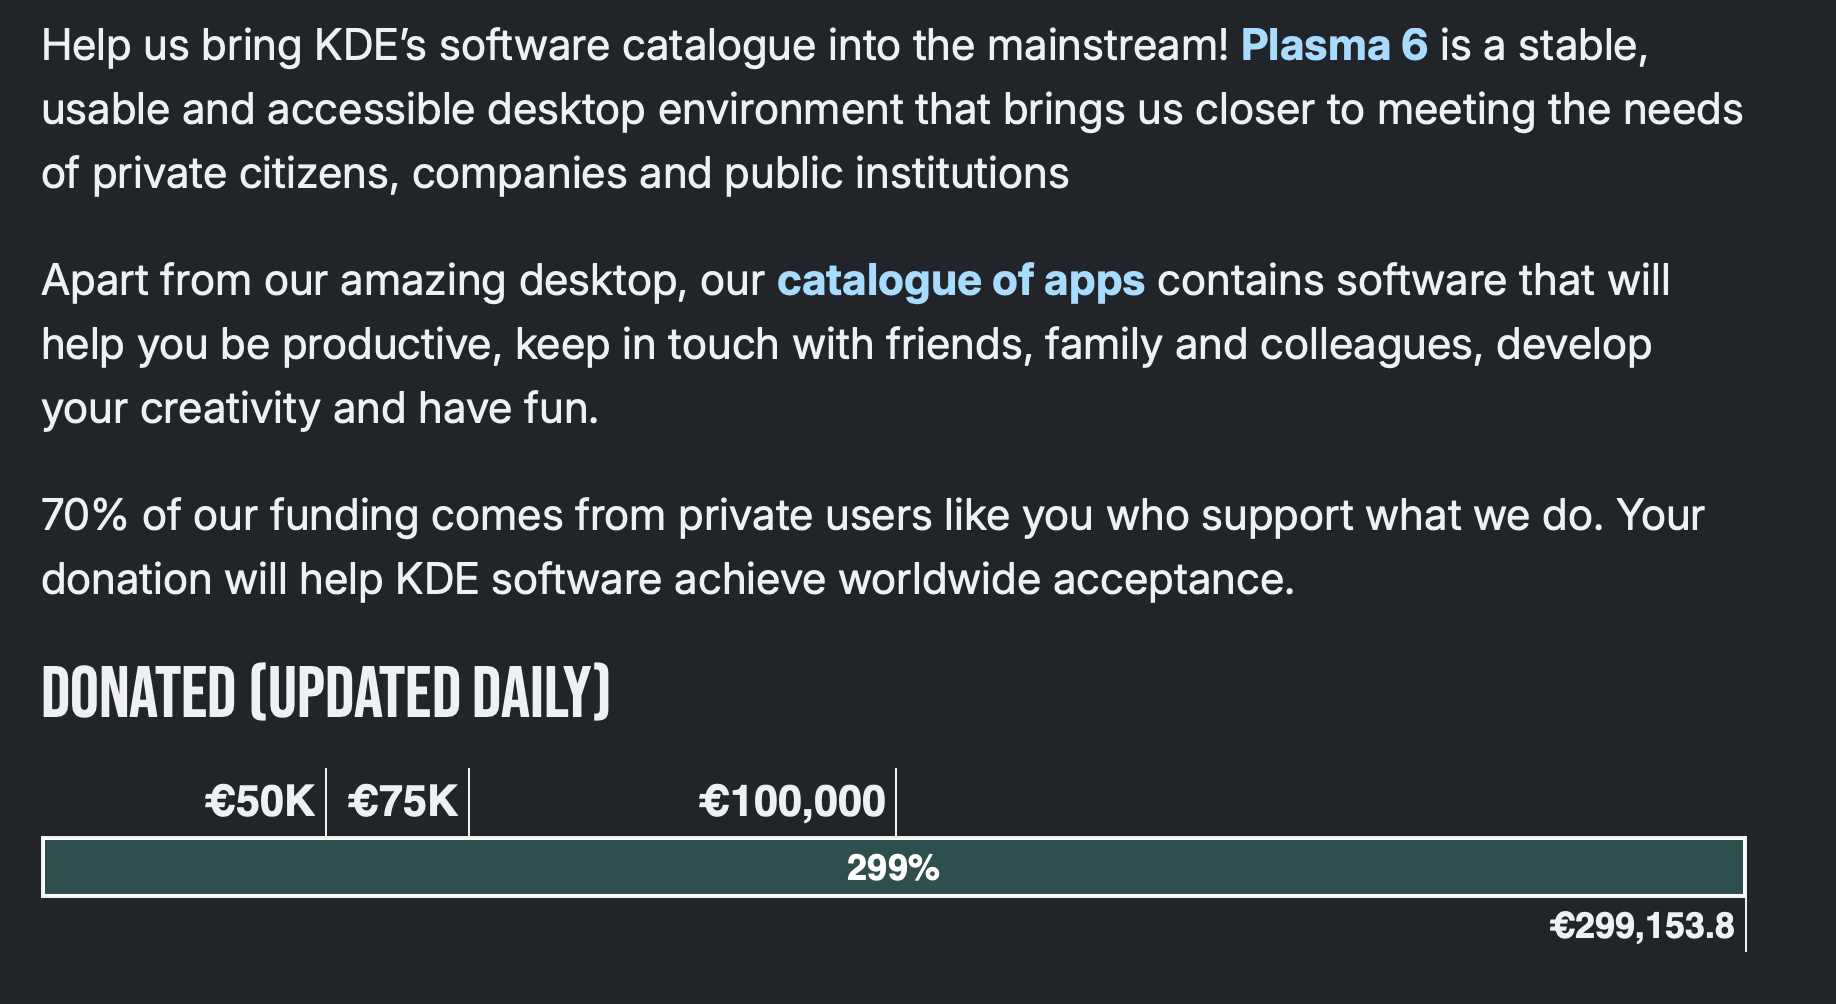The image size is (1836, 1004).
Task: Click the vertical tick beside €50K
Action: (x=326, y=802)
